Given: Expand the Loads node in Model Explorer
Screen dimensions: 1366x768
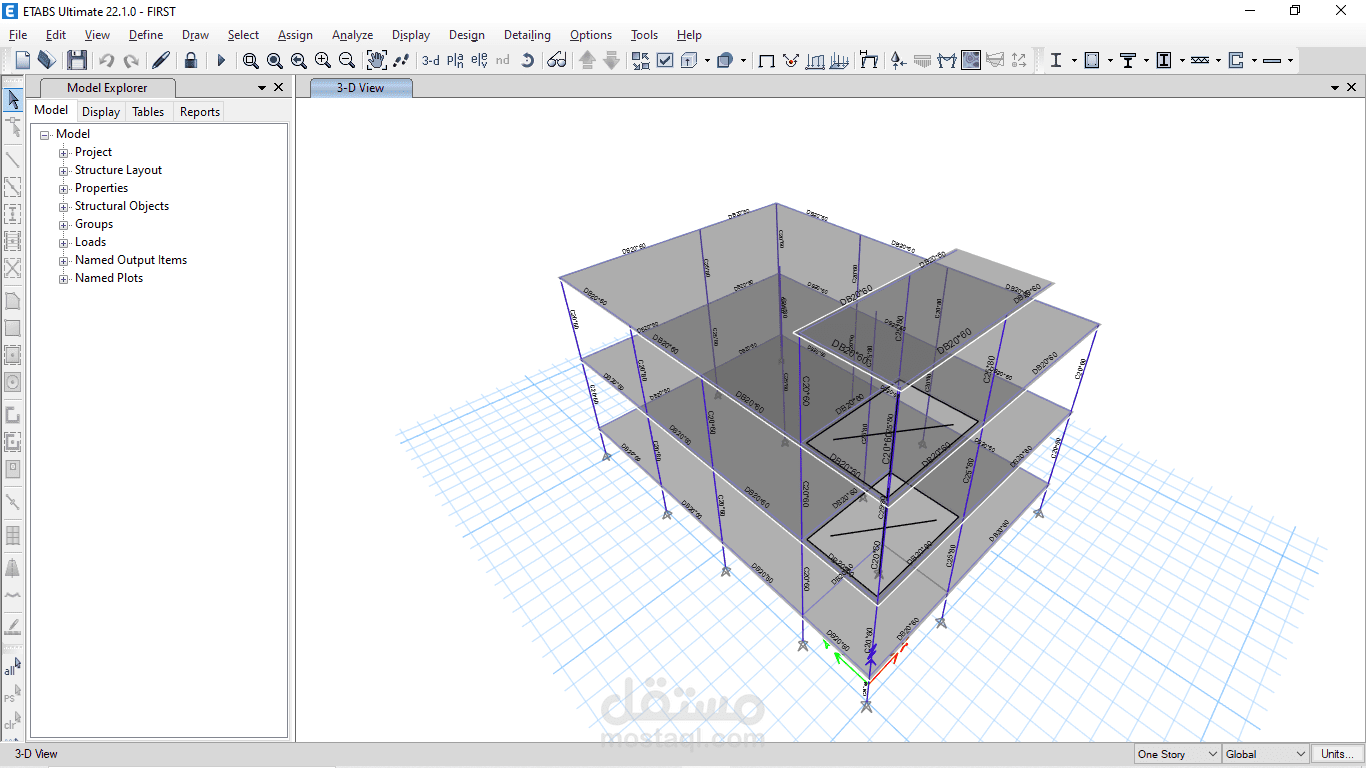Looking at the screenshot, I should (63, 242).
